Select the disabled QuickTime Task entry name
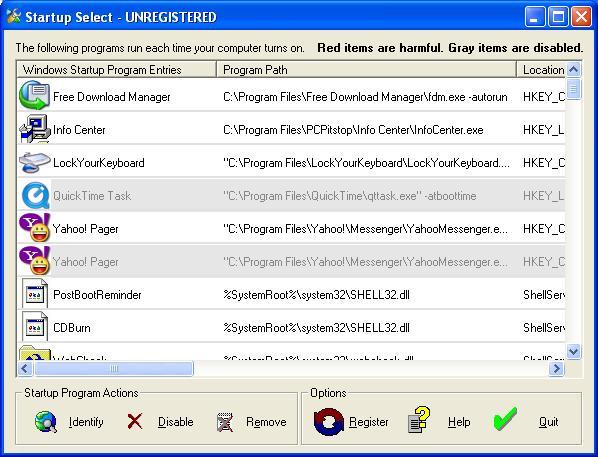Screen dimensions: 598x457 (92, 196)
